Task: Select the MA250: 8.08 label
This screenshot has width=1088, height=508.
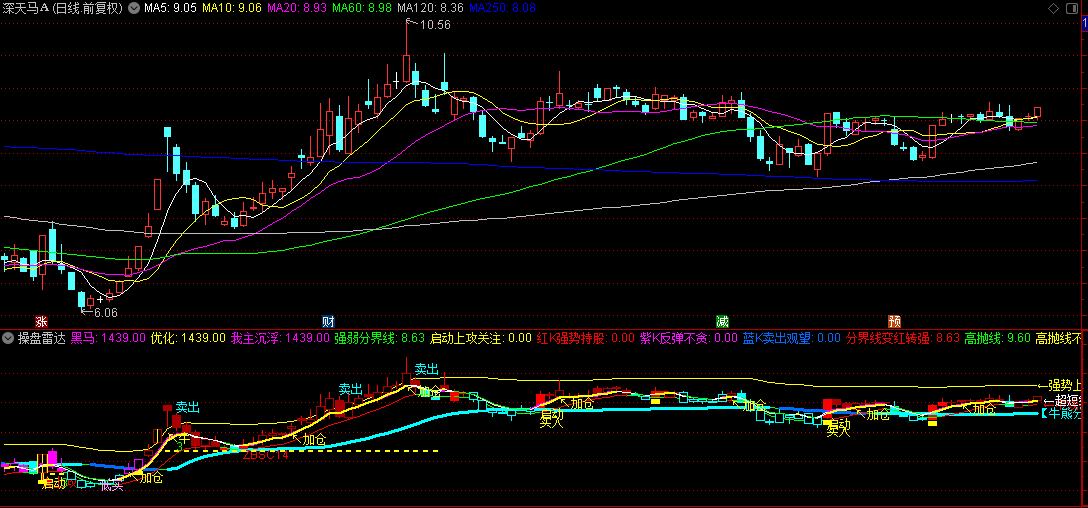Action: coord(502,8)
